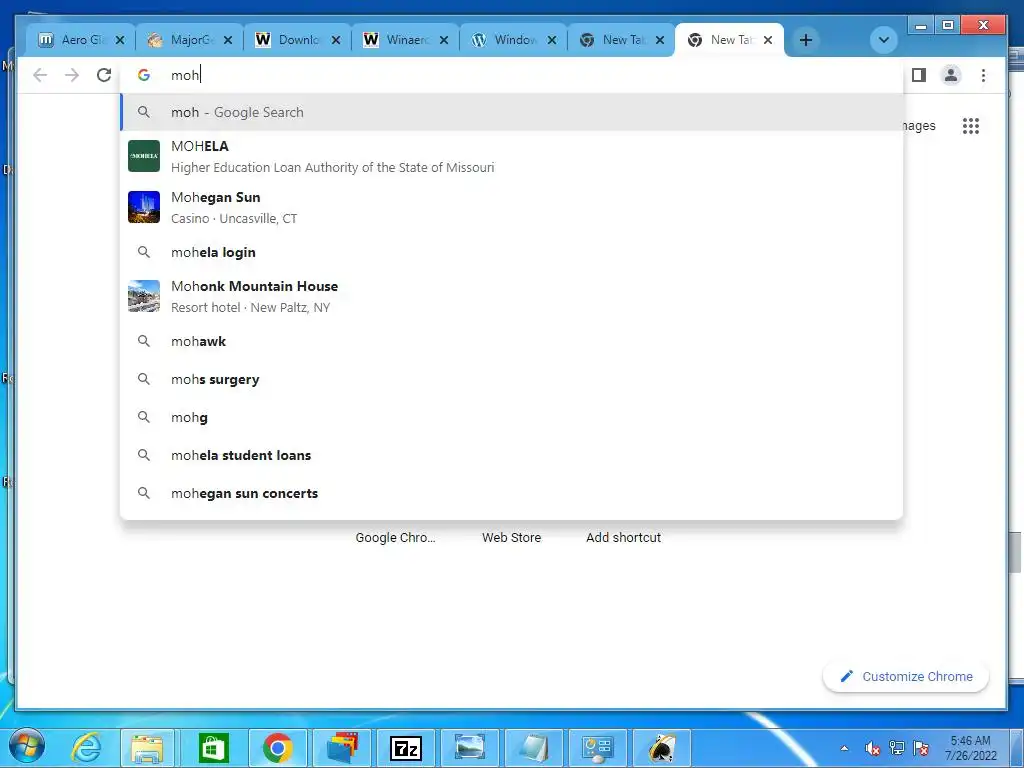Screen dimensions: 1024x768
Task: Open Windows Explorer folder in taskbar
Action: [x=148, y=748]
